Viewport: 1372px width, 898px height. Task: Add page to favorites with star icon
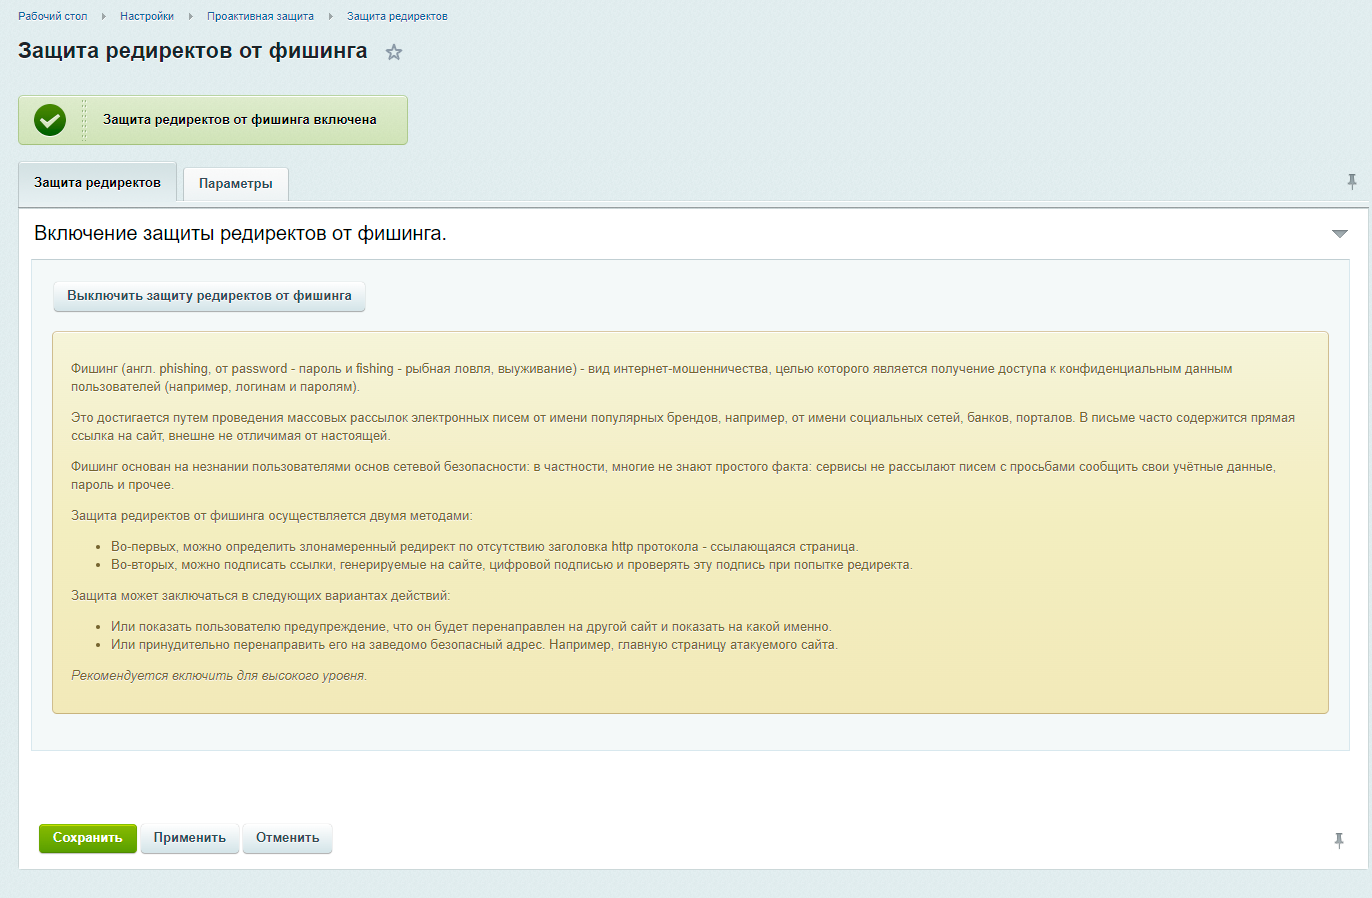click(394, 52)
